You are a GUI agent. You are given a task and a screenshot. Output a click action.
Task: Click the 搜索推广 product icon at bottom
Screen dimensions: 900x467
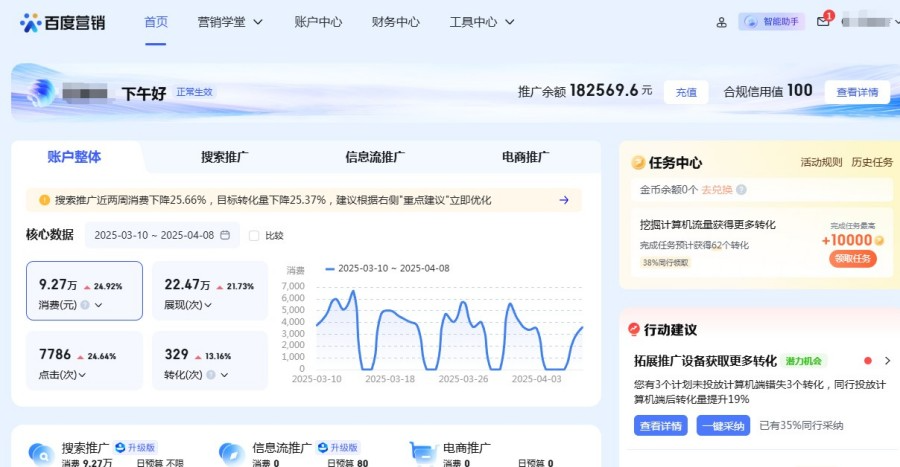click(41, 454)
